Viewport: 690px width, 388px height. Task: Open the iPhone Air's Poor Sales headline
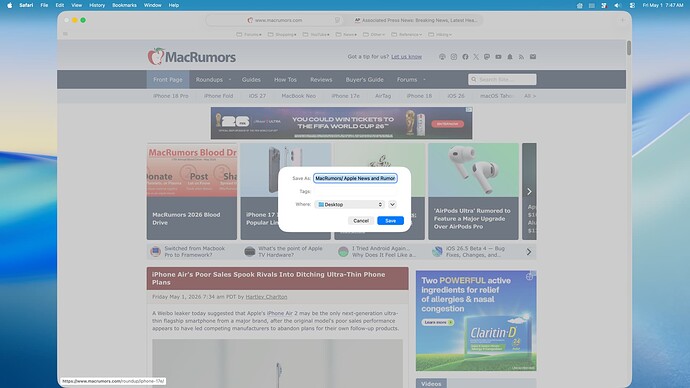click(x=268, y=278)
